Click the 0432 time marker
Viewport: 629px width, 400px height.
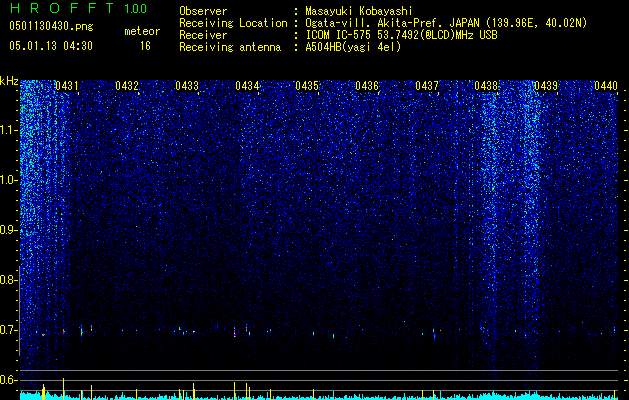(127, 86)
